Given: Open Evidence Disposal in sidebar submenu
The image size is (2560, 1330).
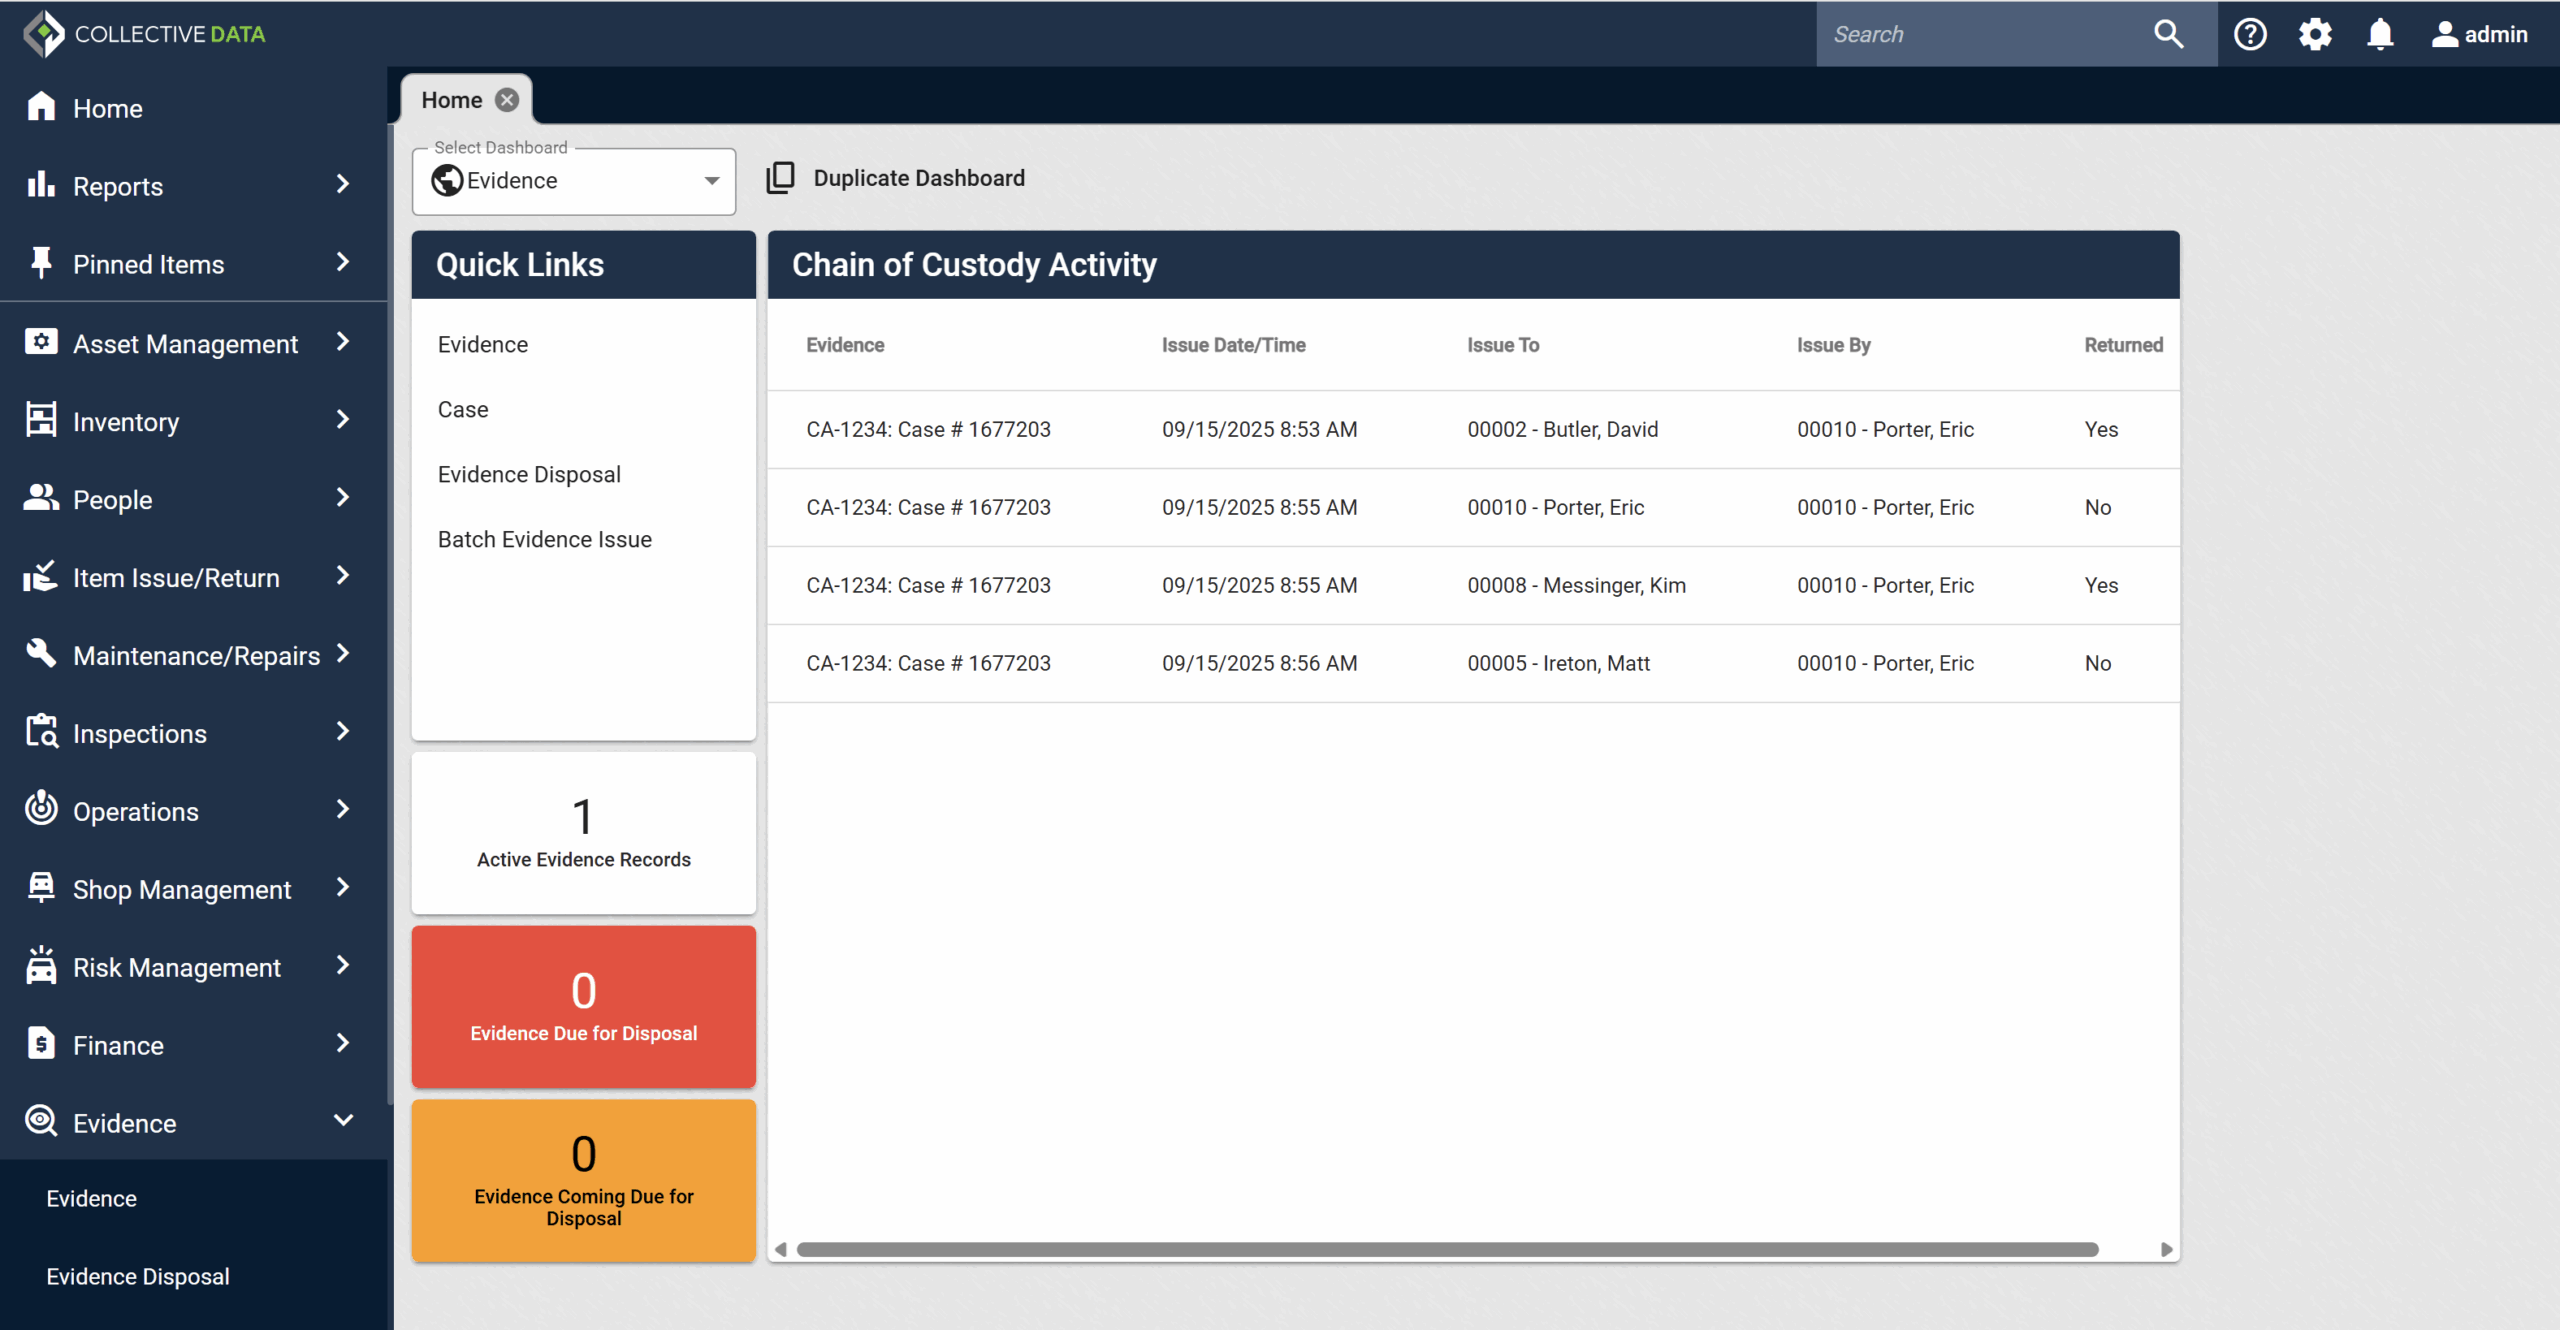Looking at the screenshot, I should (x=138, y=1276).
